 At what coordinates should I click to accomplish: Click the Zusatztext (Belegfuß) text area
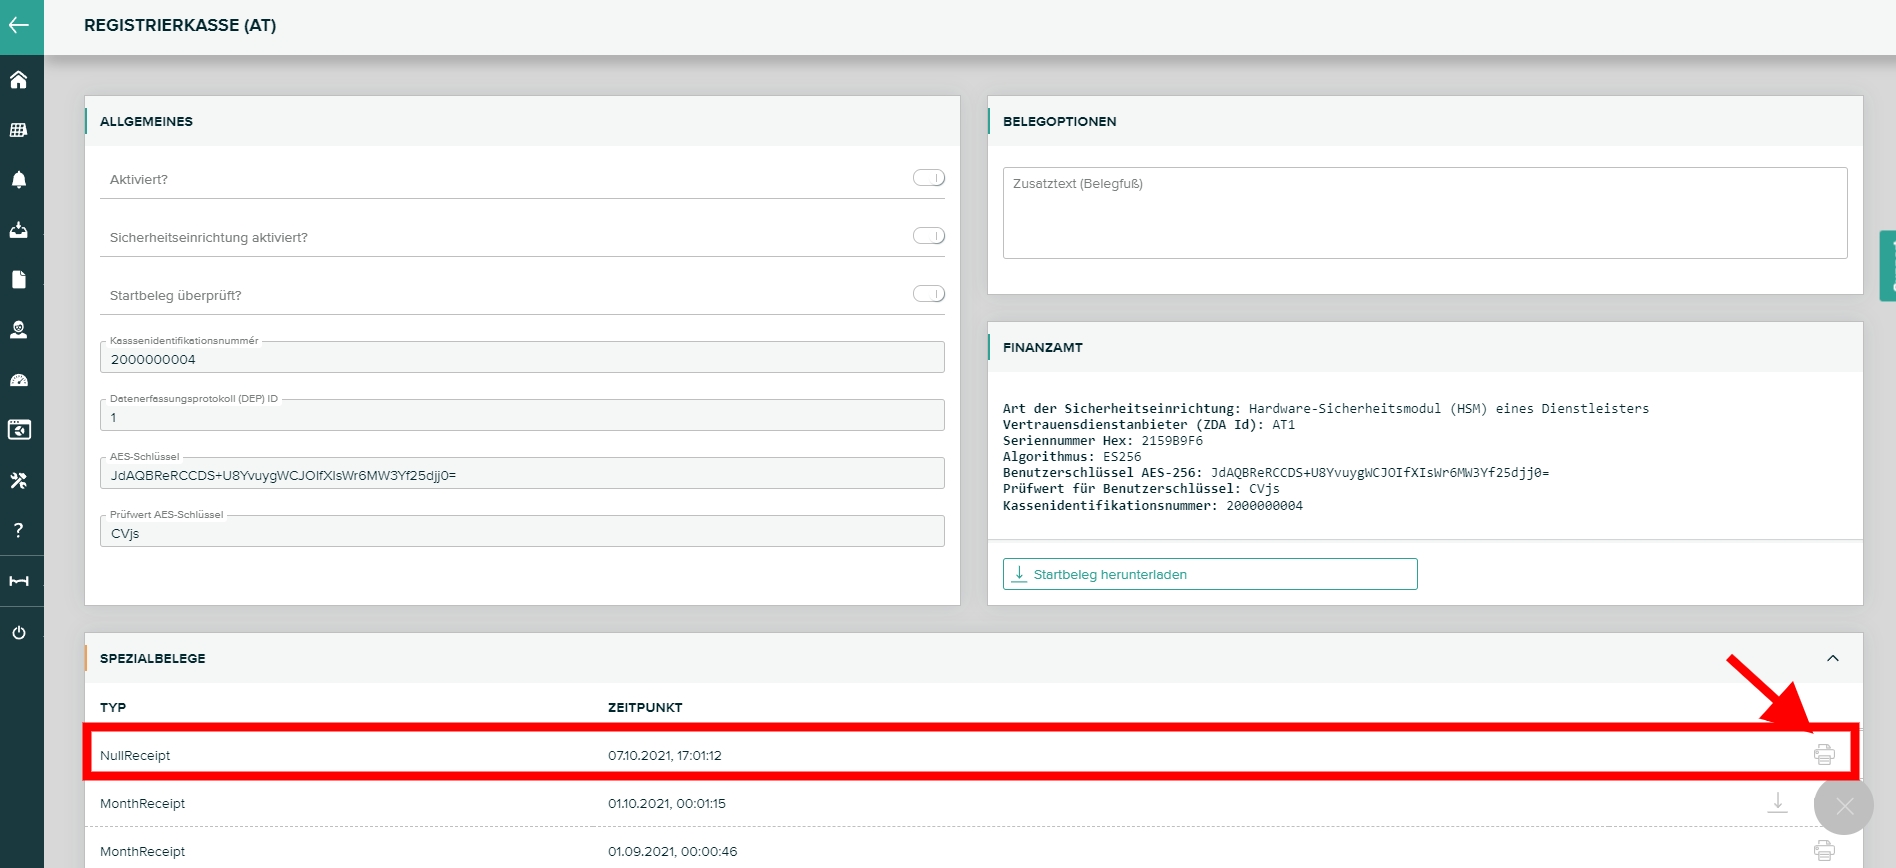coord(1425,213)
